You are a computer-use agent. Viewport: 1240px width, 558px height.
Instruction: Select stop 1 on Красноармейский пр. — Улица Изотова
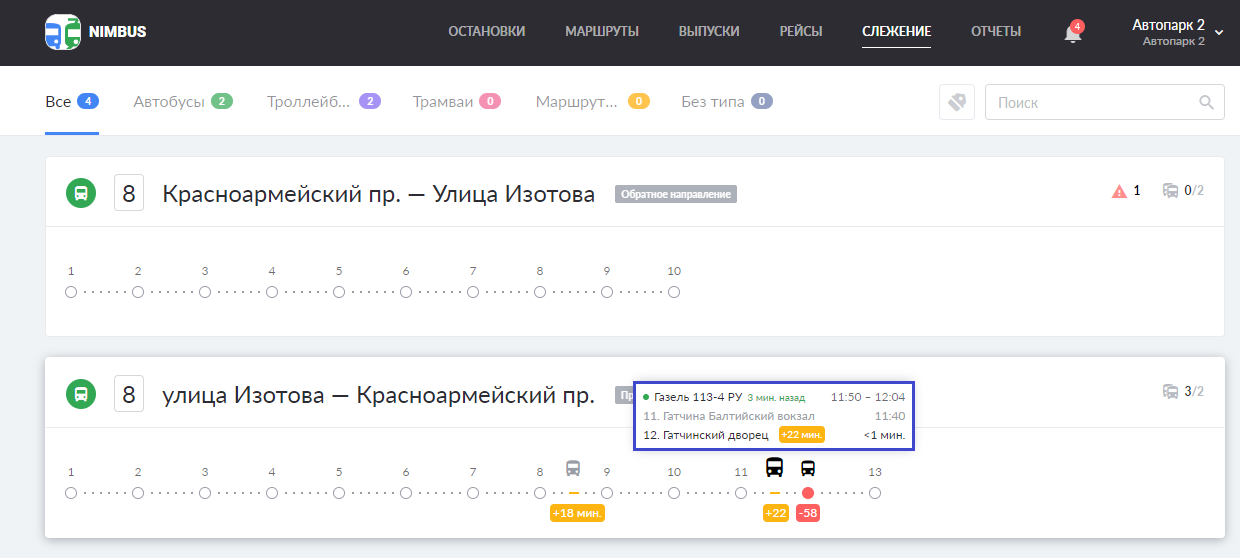[71, 292]
